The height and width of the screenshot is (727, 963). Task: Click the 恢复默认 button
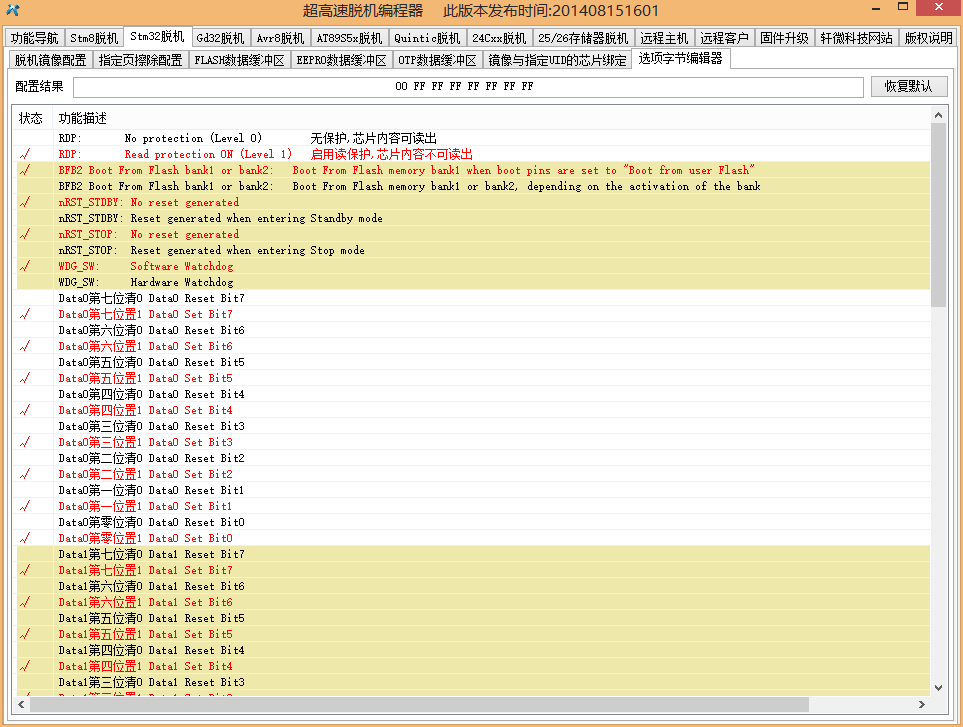pos(908,86)
